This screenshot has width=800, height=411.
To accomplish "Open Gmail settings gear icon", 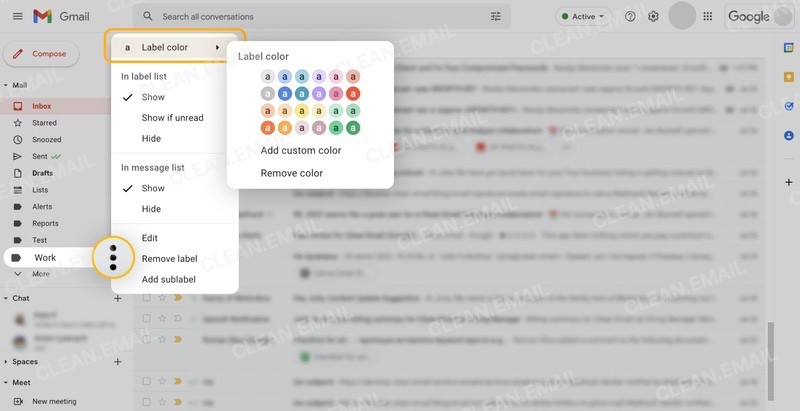I will tap(653, 17).
